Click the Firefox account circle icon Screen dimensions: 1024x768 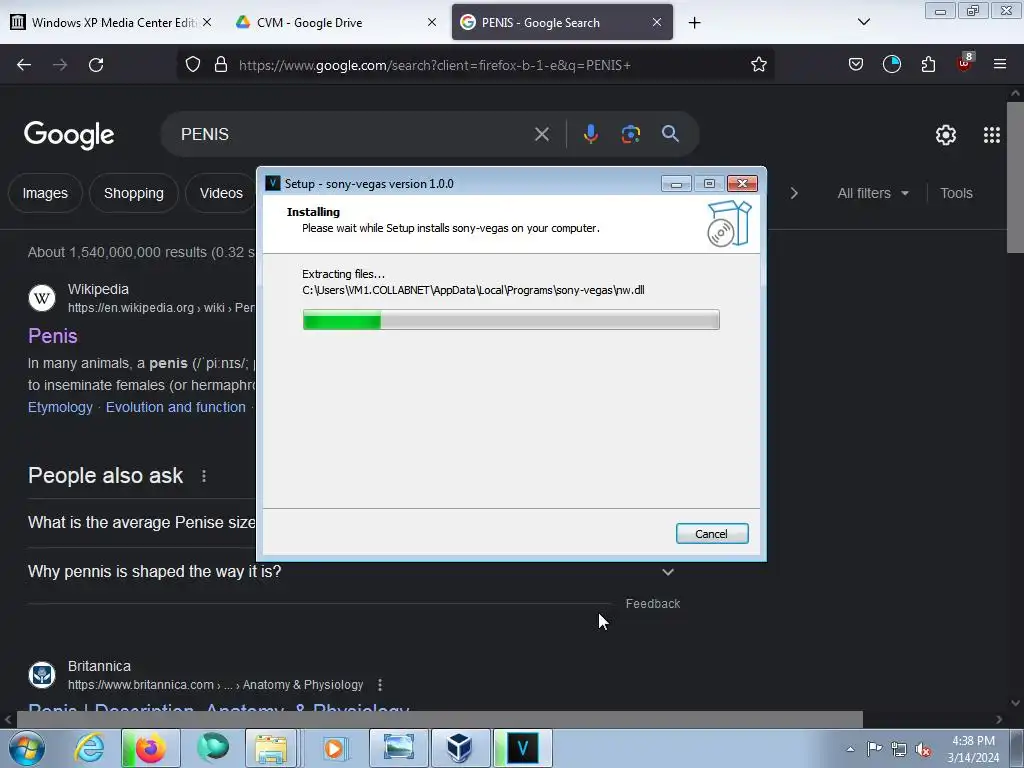(x=891, y=65)
